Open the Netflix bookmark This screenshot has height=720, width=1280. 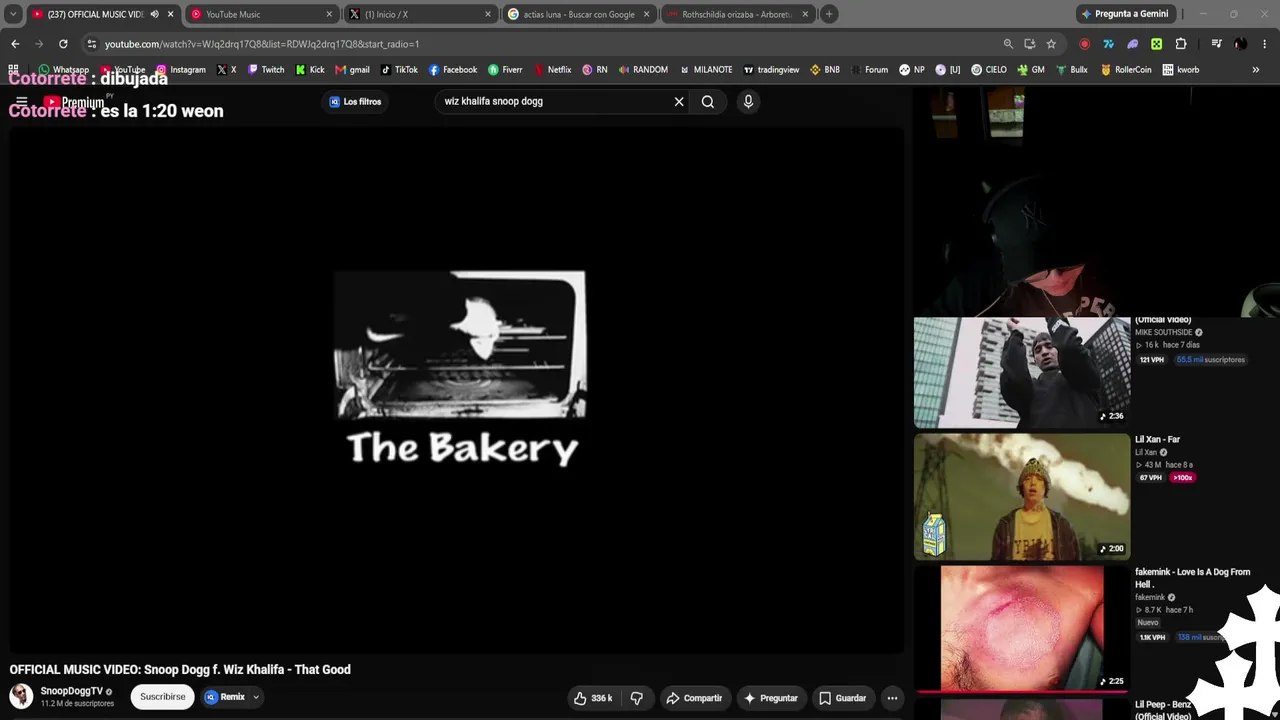coord(553,70)
